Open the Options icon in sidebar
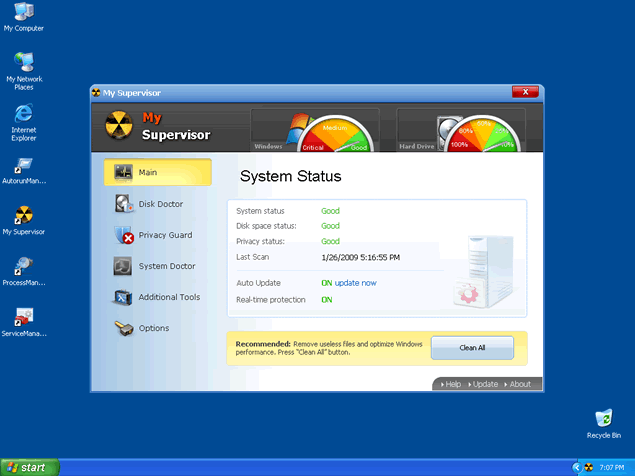Viewport: 635px width, 476px height. pos(124,328)
